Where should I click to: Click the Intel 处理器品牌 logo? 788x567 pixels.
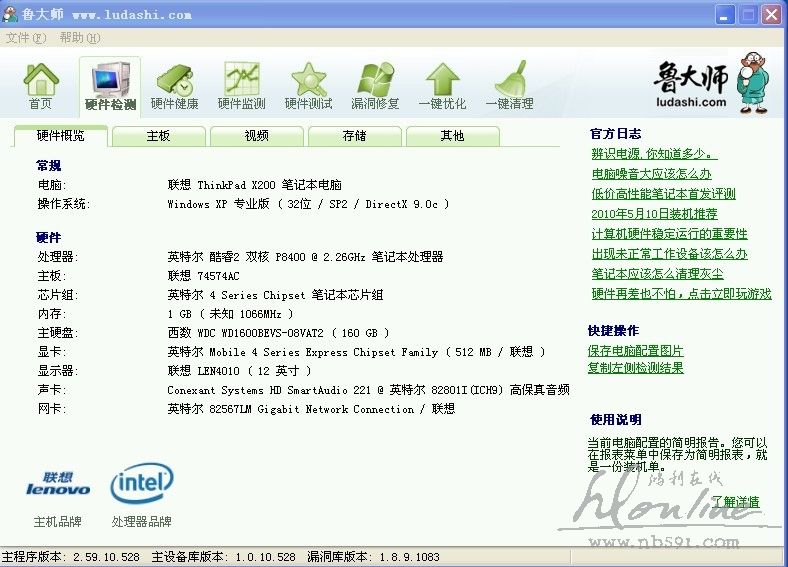[x=141, y=485]
